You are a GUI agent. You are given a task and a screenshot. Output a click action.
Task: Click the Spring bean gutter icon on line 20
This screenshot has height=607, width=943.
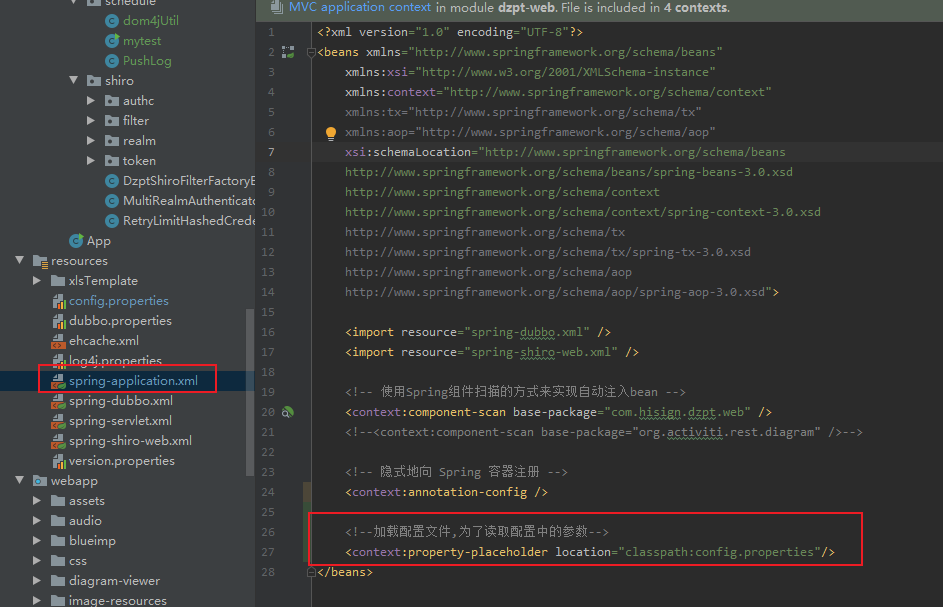[x=286, y=412]
